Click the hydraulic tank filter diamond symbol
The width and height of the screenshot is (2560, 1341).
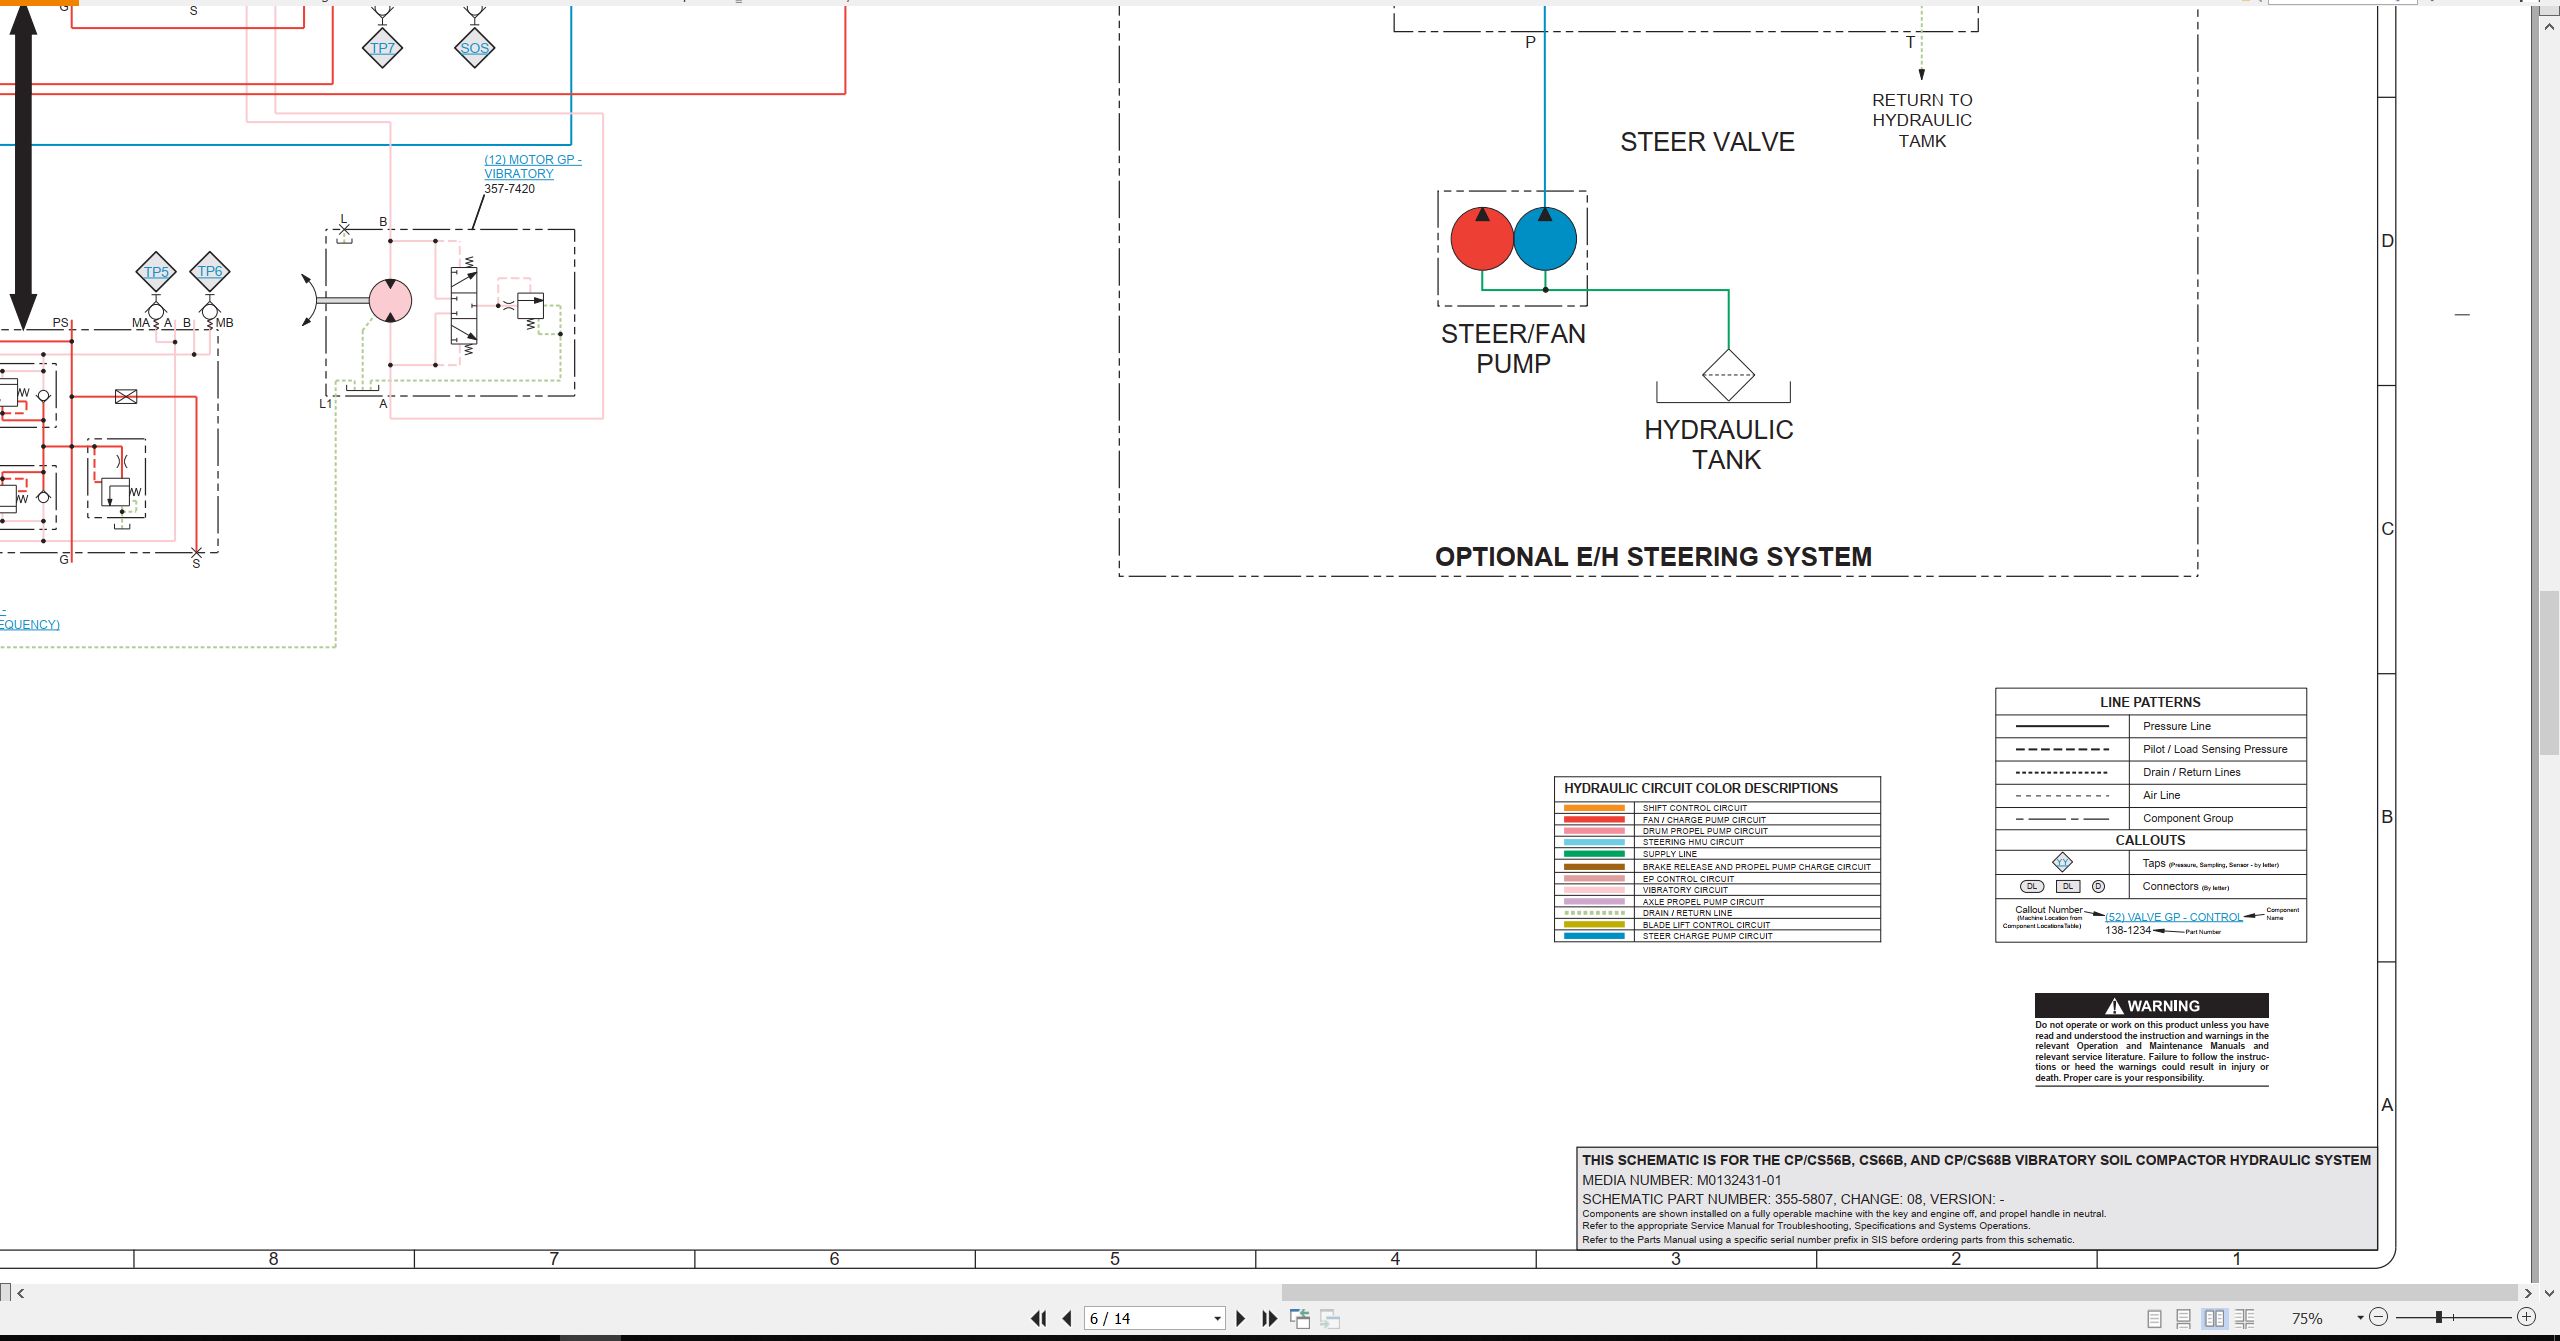coord(1728,375)
